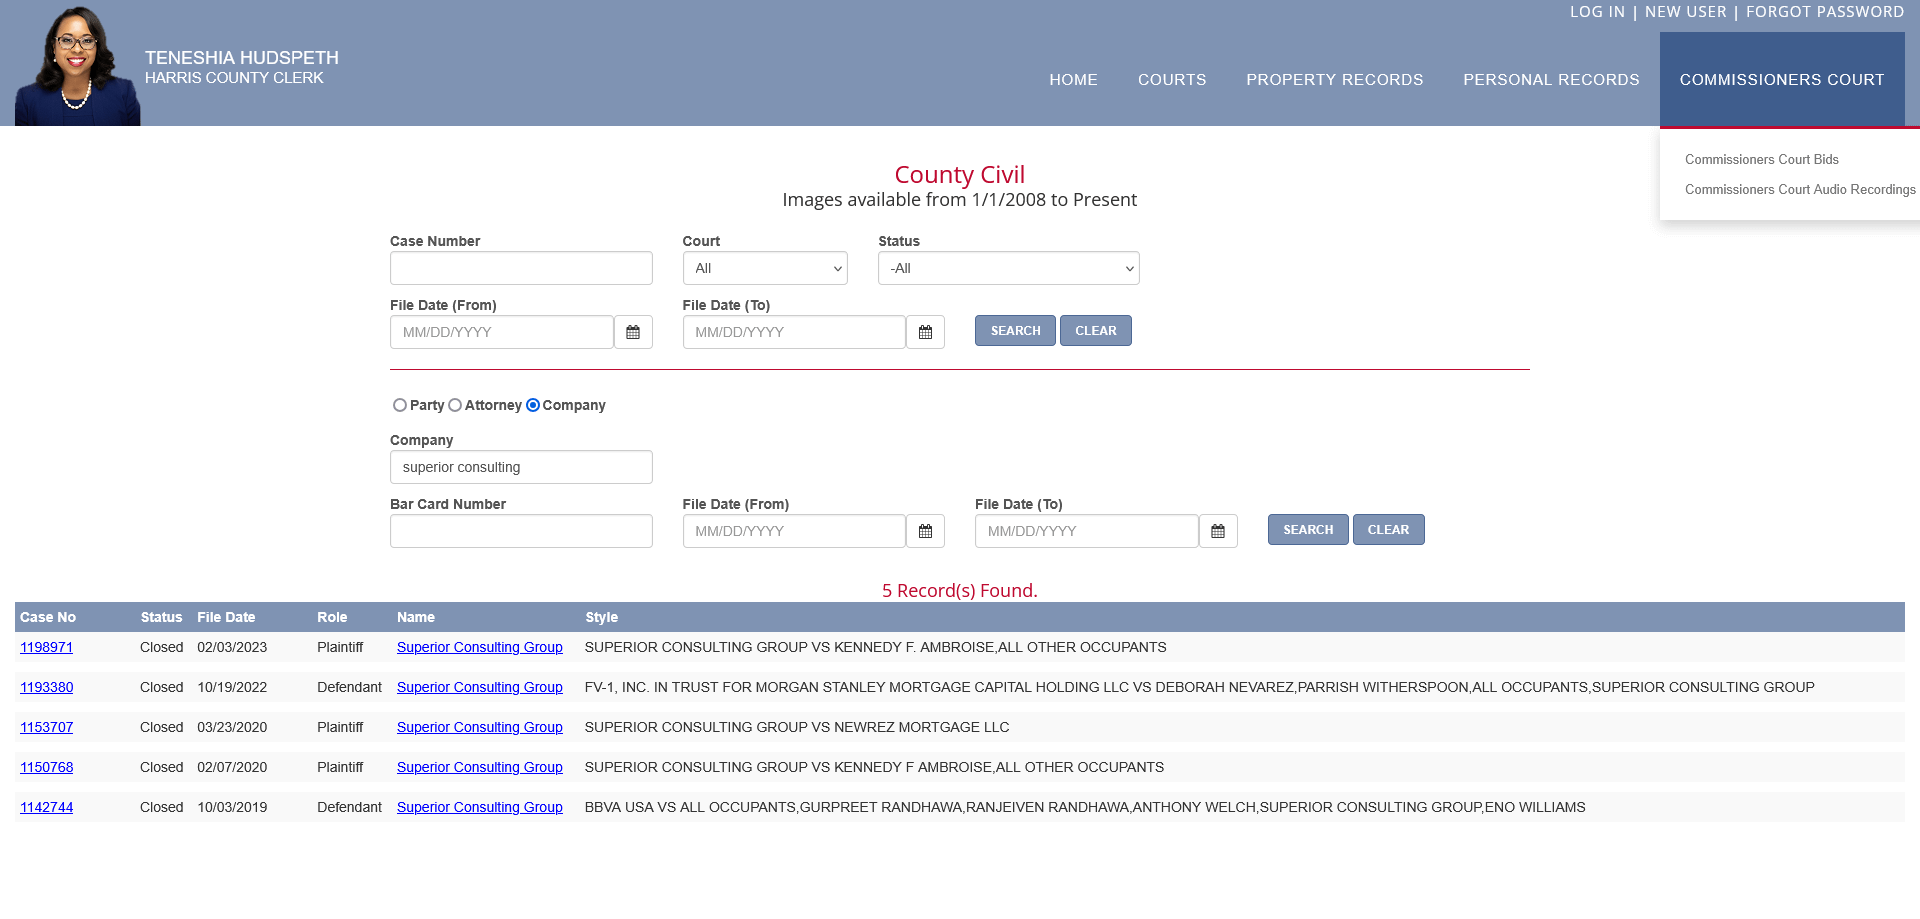Screen dimensions: 1920x919
Task: Focus the Bar Card Number field
Action: 521,531
